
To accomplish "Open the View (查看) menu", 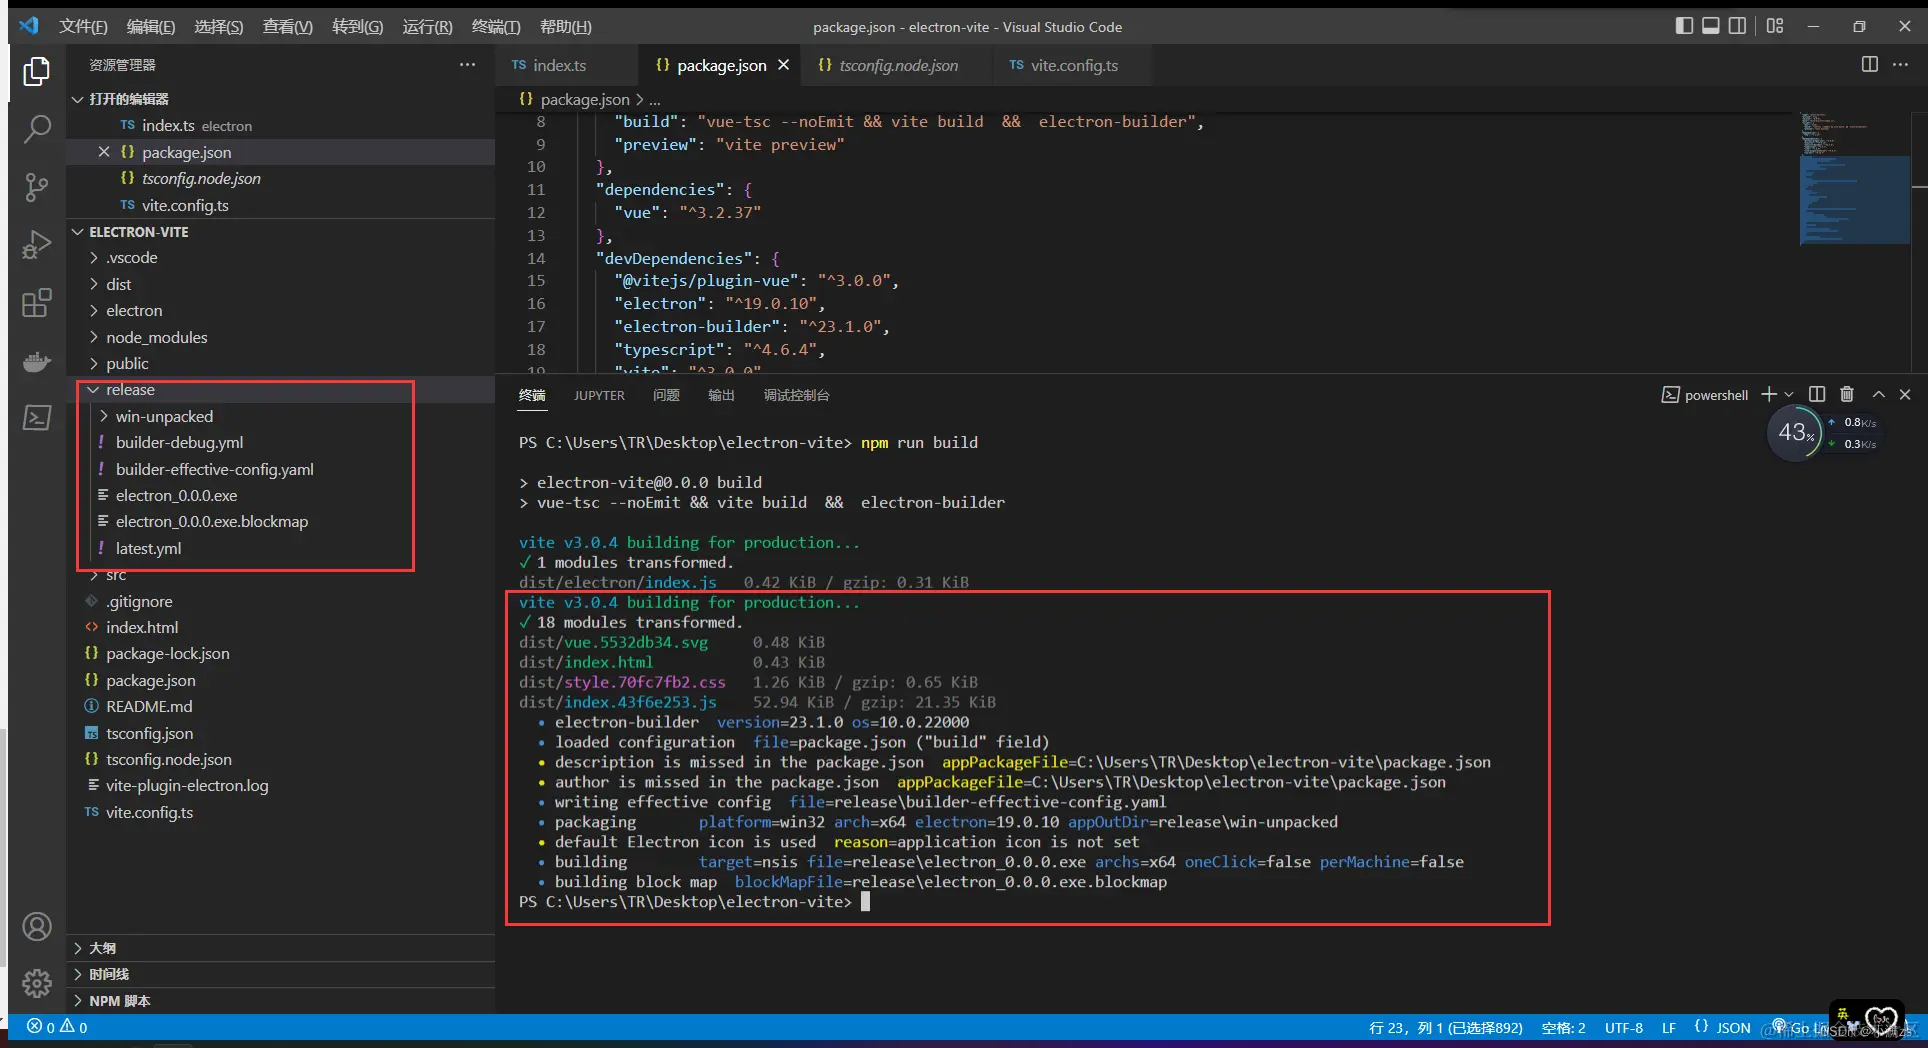I will (288, 27).
